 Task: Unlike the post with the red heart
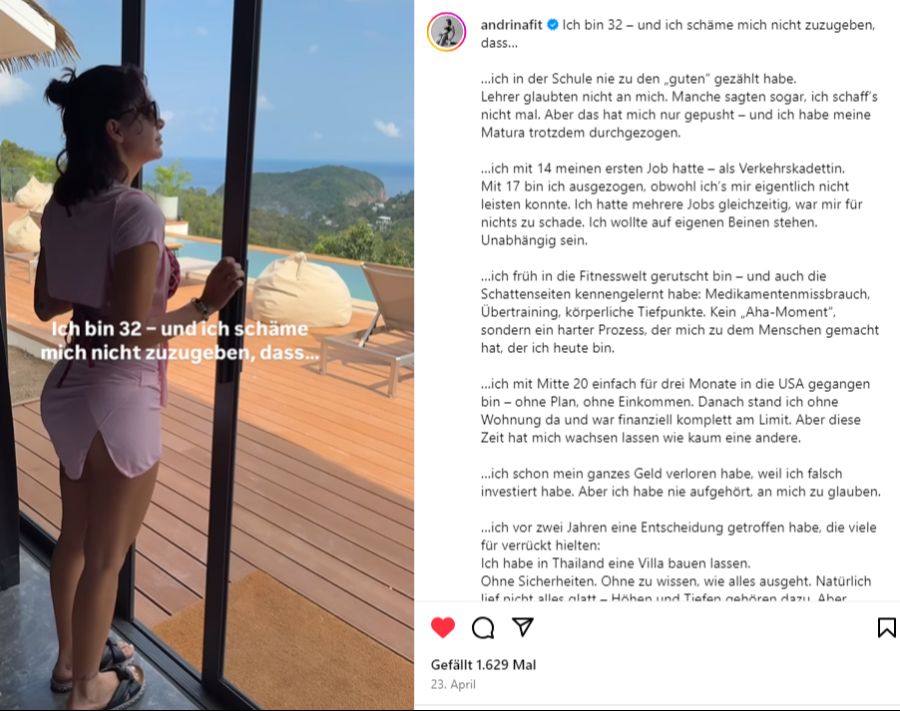pos(443,627)
